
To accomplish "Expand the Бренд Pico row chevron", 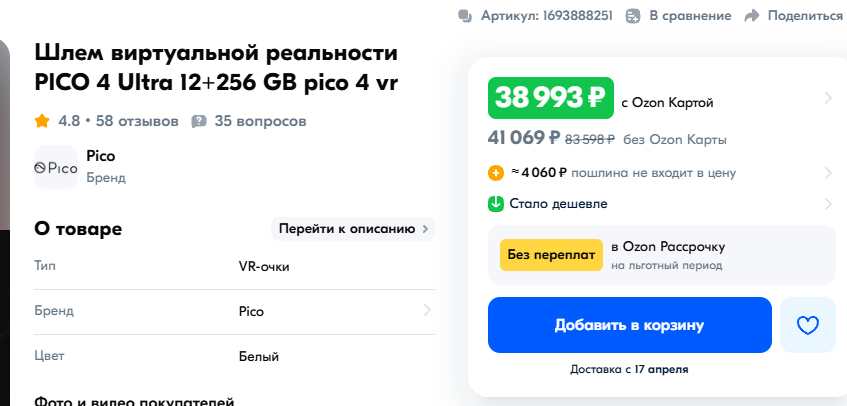I will click(427, 311).
